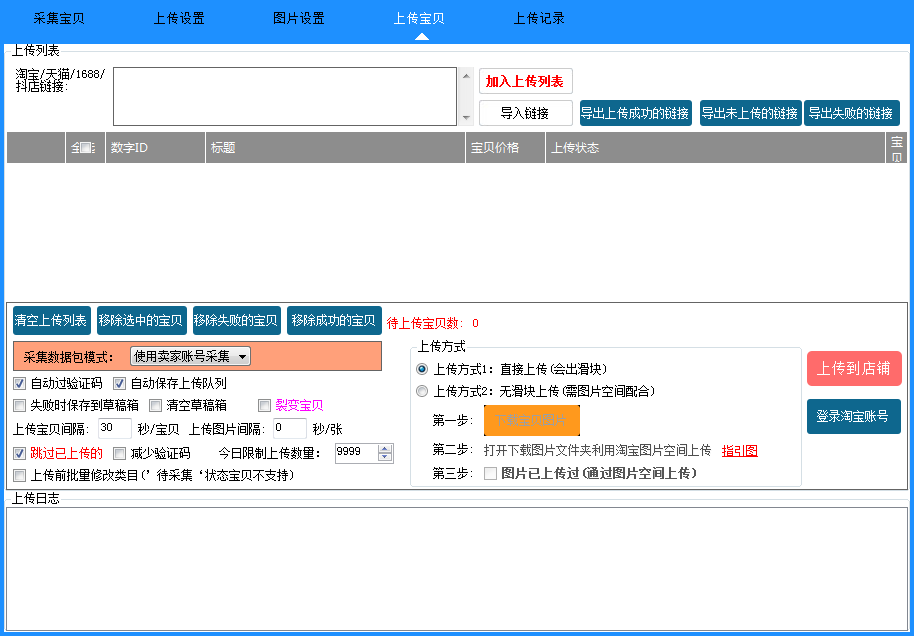Click 导出失败的链接 button
Screen dimensions: 914x636
point(852,113)
